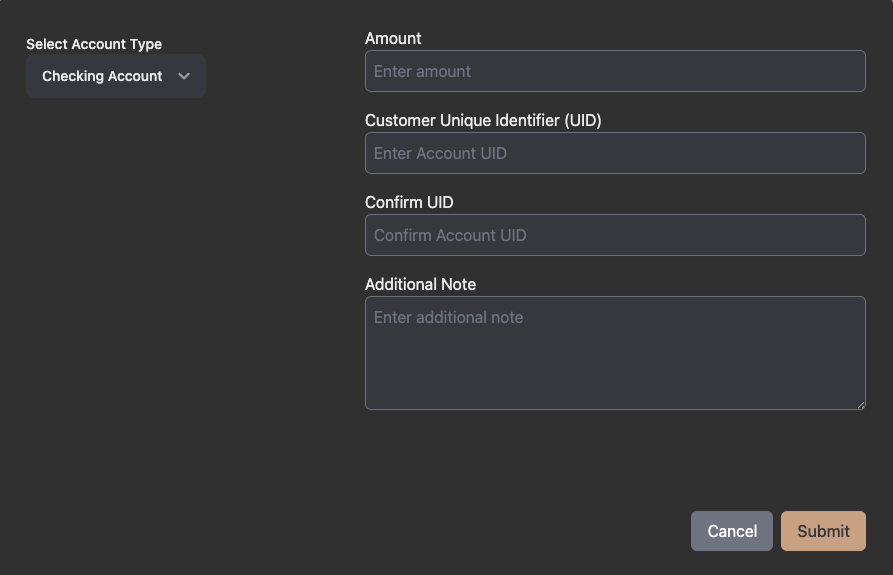Click the 'Confirm UID' label
893x575 pixels.
[x=409, y=202]
